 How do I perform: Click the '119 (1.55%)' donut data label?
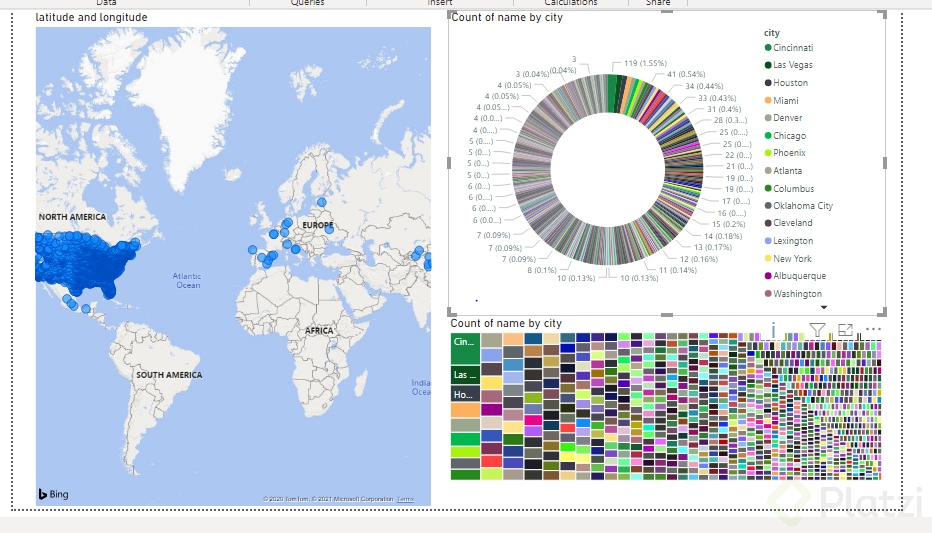(x=646, y=63)
